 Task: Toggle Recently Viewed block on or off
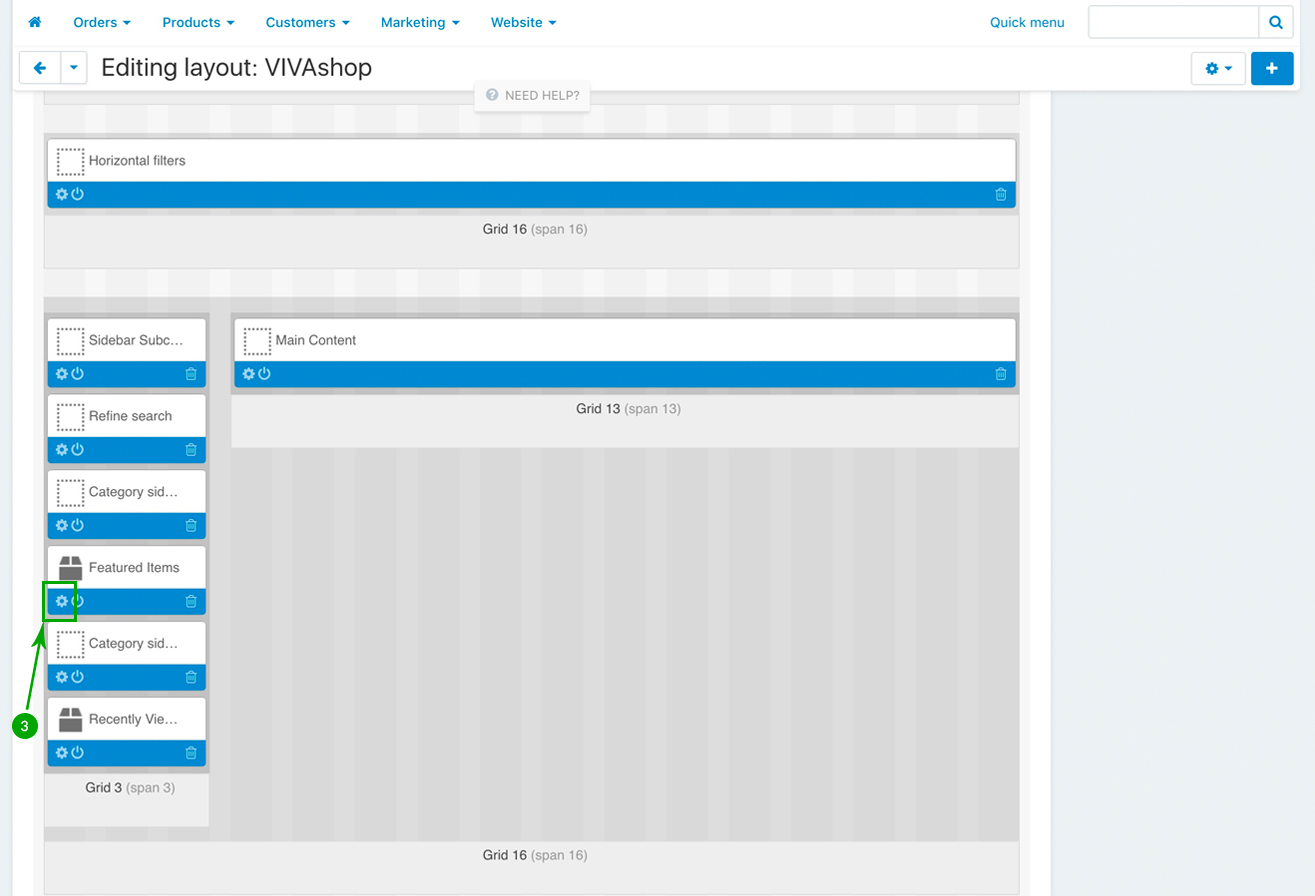78,753
